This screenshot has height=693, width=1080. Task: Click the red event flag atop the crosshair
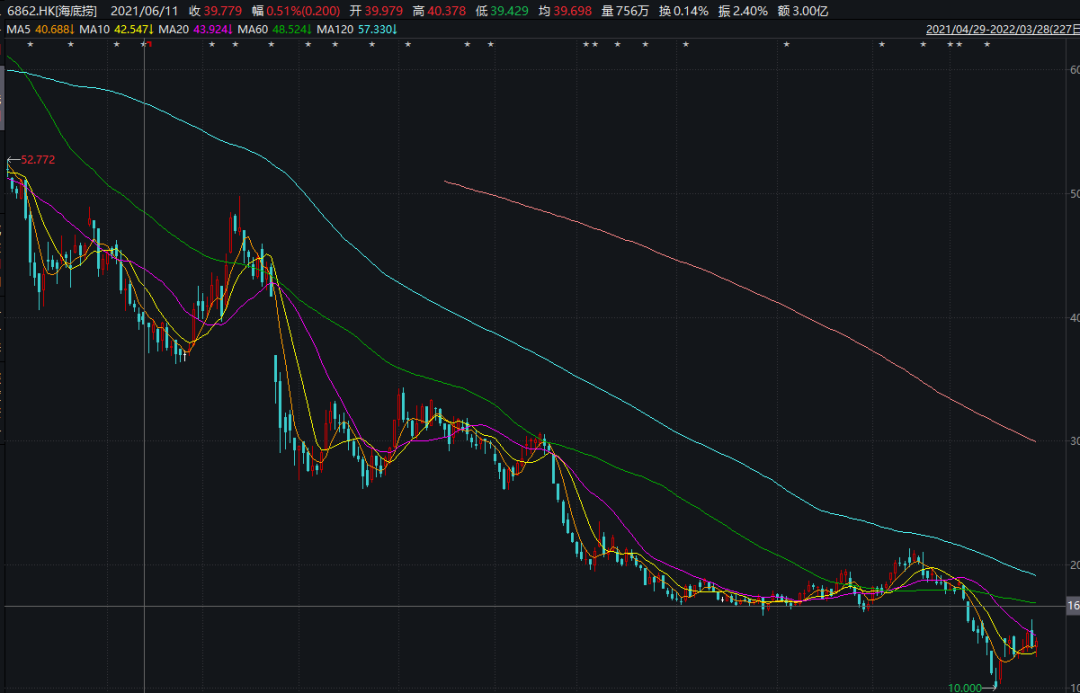(x=149, y=45)
